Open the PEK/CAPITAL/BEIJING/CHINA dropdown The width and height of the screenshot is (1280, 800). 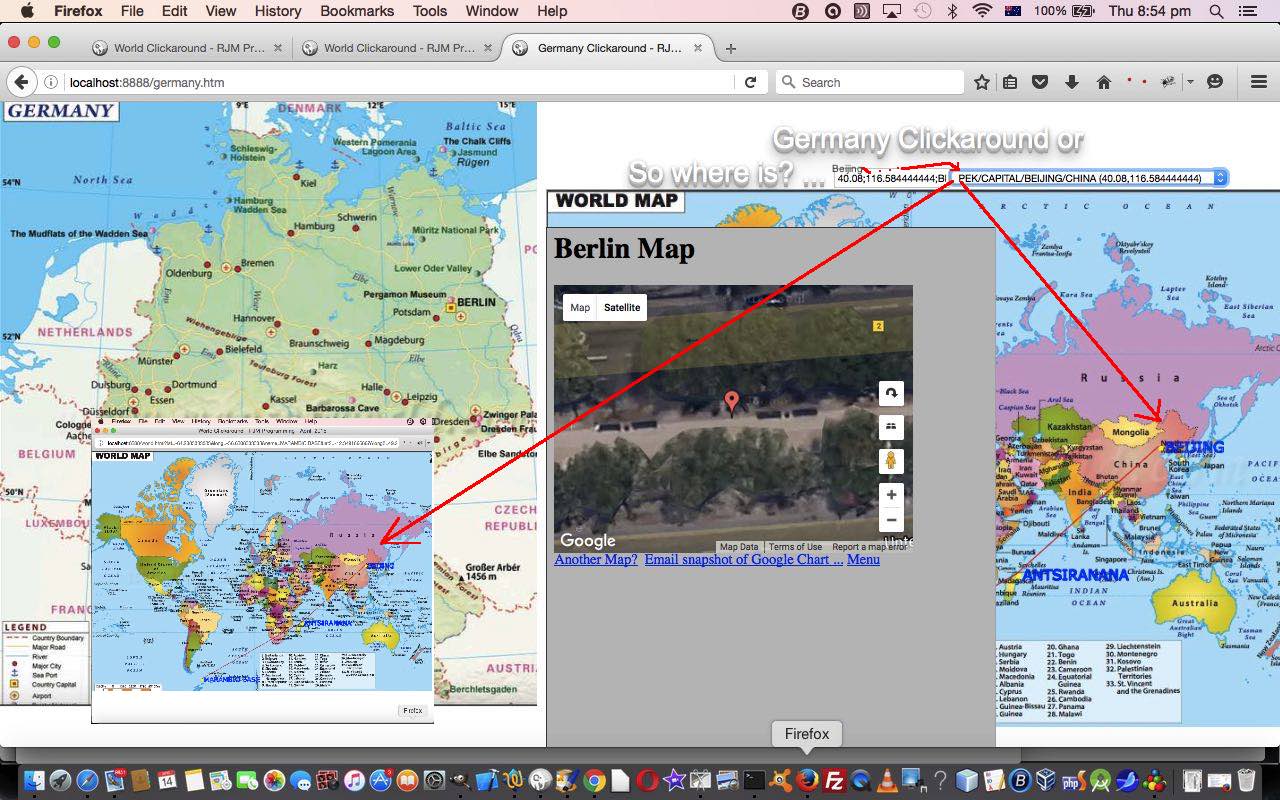(x=1088, y=178)
